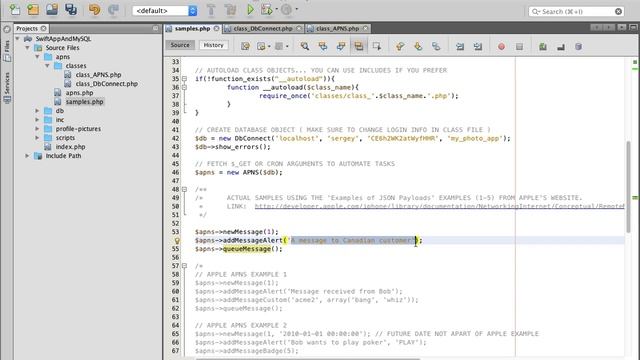Switch to History view
This screenshot has height=360, width=640.
coord(213,45)
